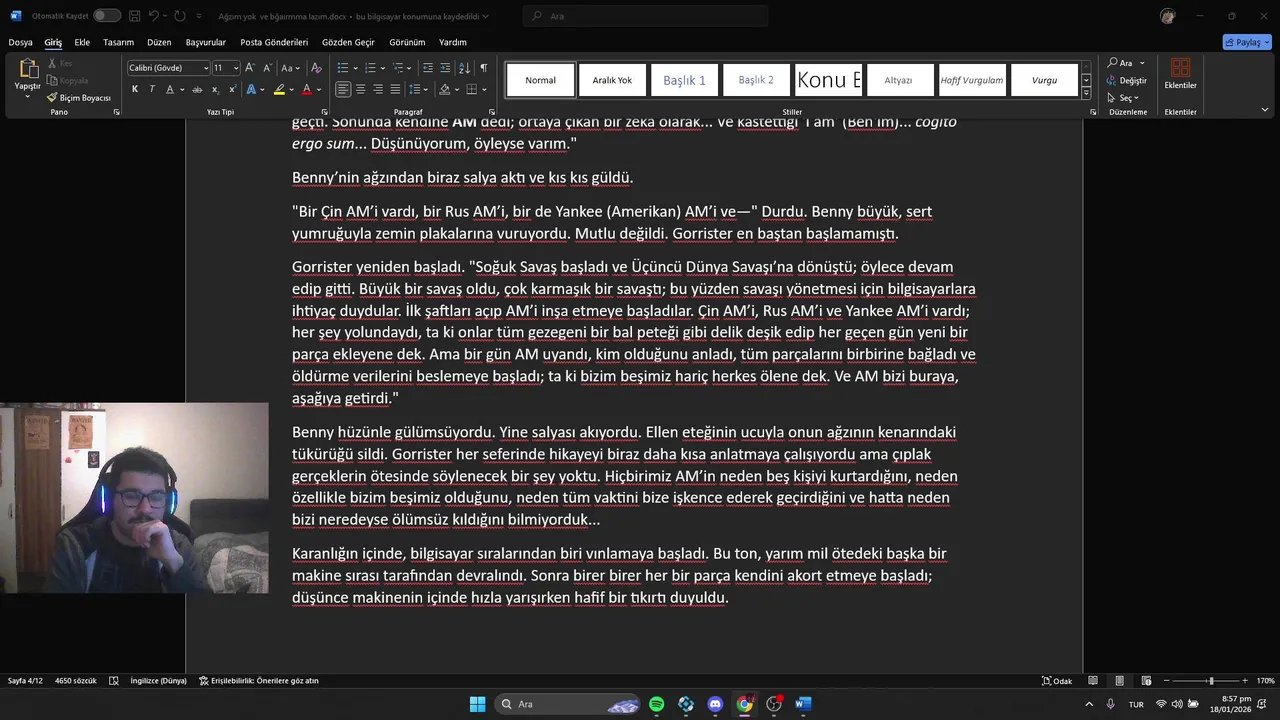Screen dimensions: 1280x720
Task: Decrease paragraph indent
Action: pos(428,68)
